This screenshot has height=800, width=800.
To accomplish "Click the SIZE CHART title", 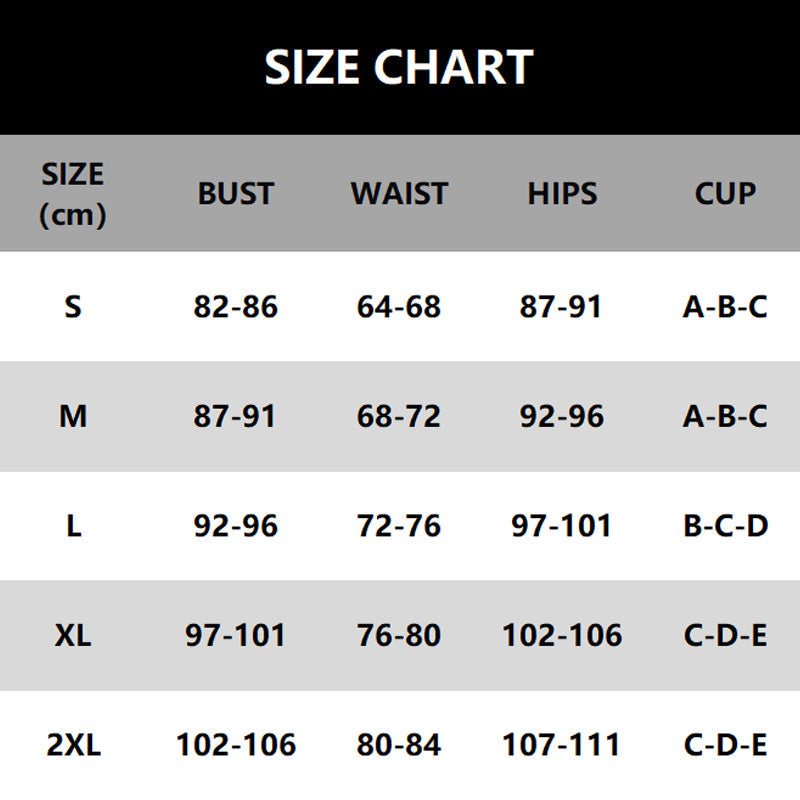I will 399,67.
